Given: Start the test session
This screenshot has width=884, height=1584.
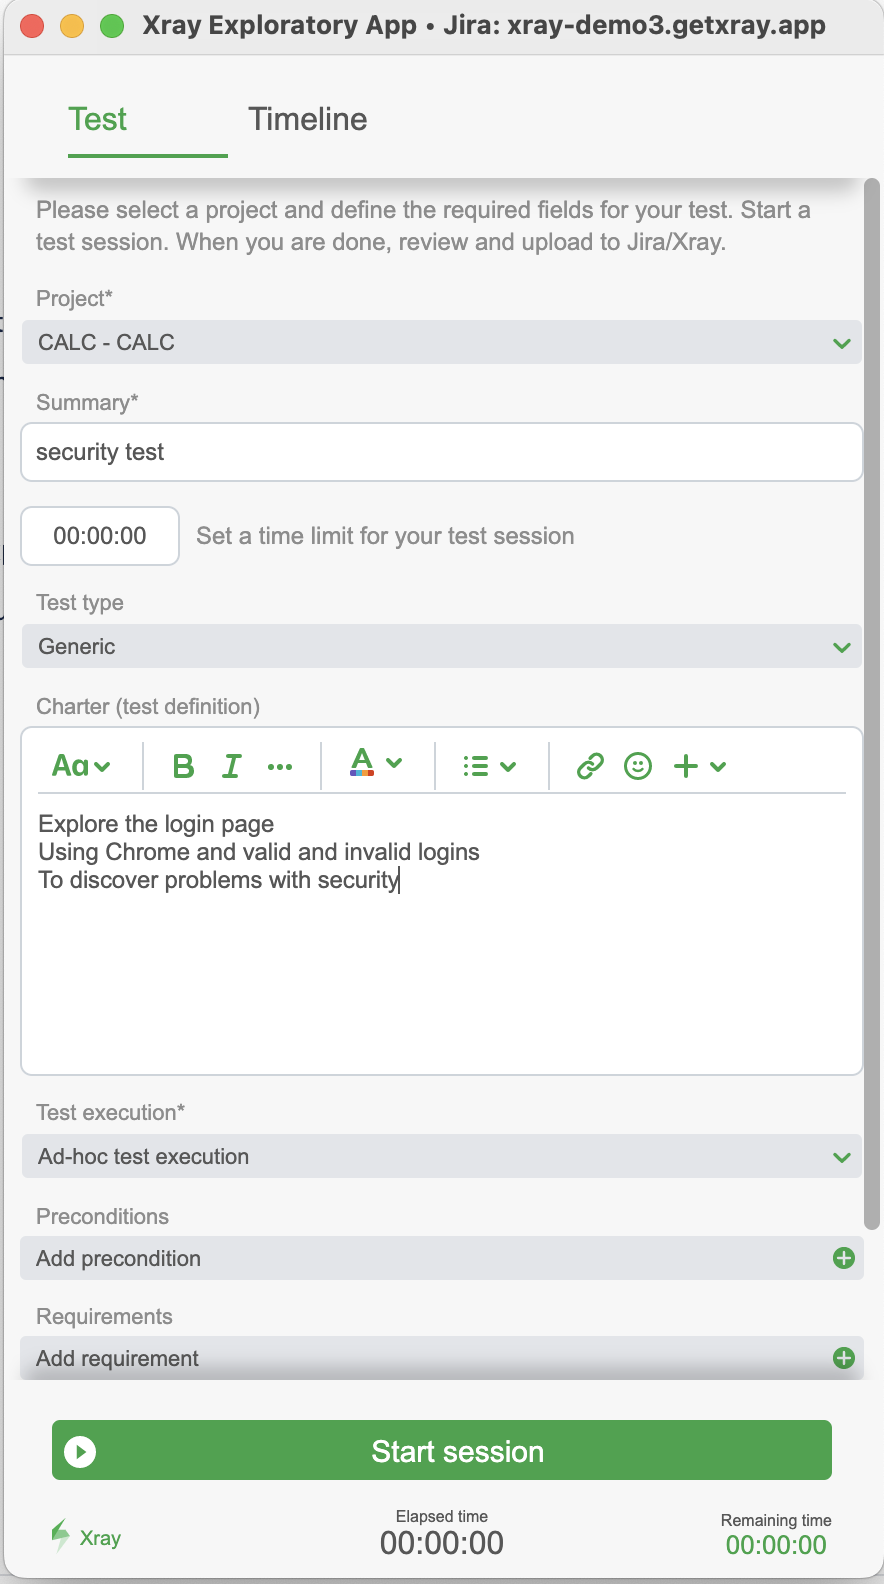Looking at the screenshot, I should 442,1450.
